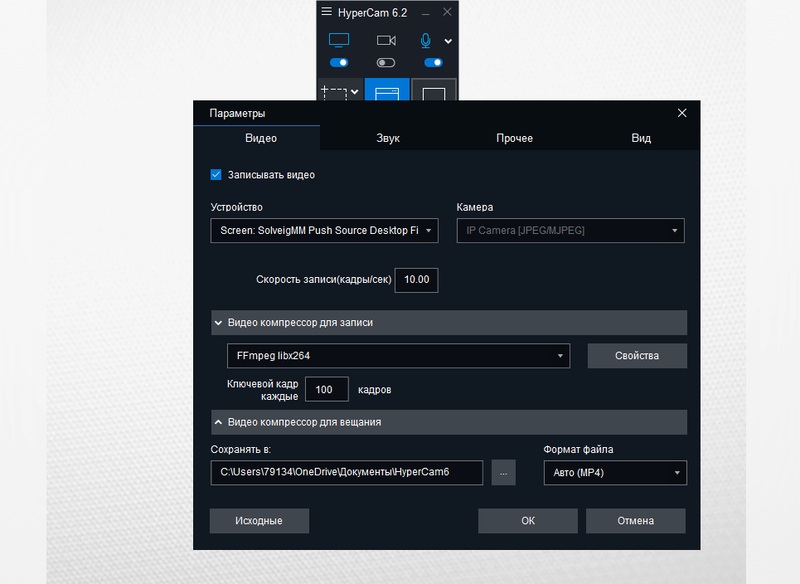This screenshot has height=584, width=800.
Task: Switch to the Видео tab
Action: click(x=257, y=138)
